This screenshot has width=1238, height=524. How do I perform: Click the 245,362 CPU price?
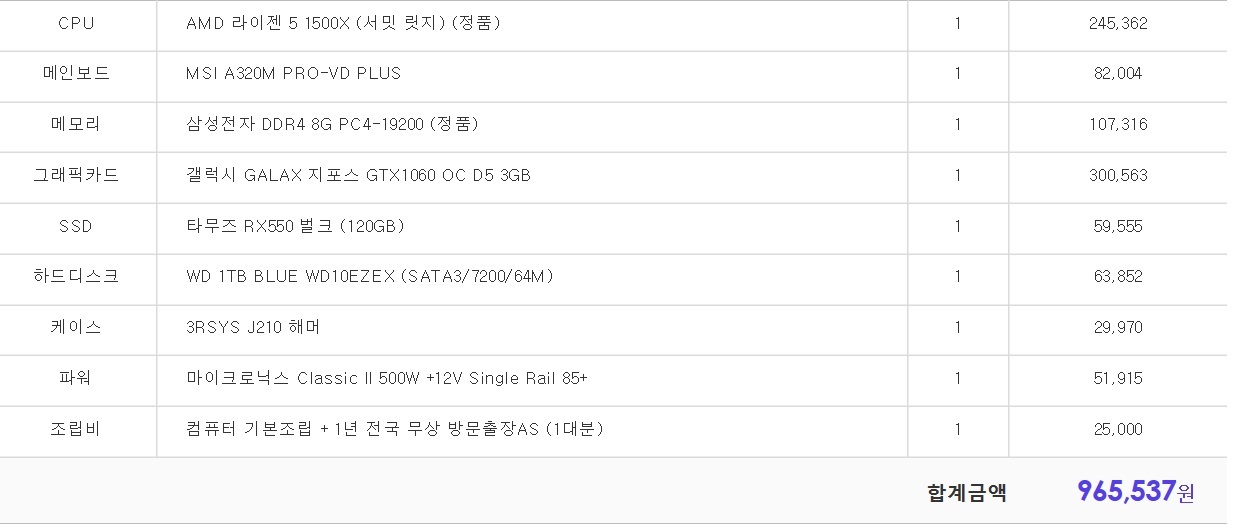click(1118, 23)
